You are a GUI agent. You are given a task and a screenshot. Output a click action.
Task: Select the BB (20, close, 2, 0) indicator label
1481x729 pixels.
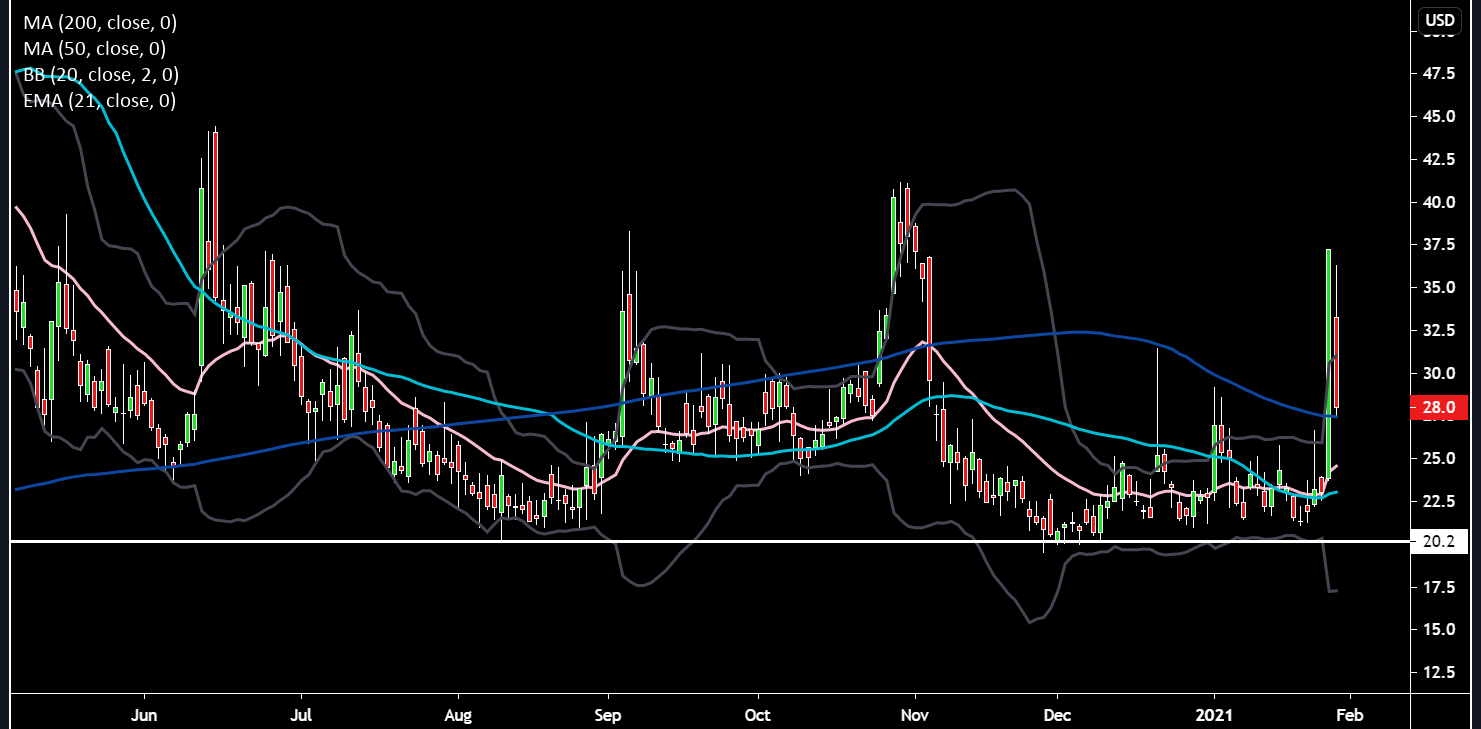(101, 74)
